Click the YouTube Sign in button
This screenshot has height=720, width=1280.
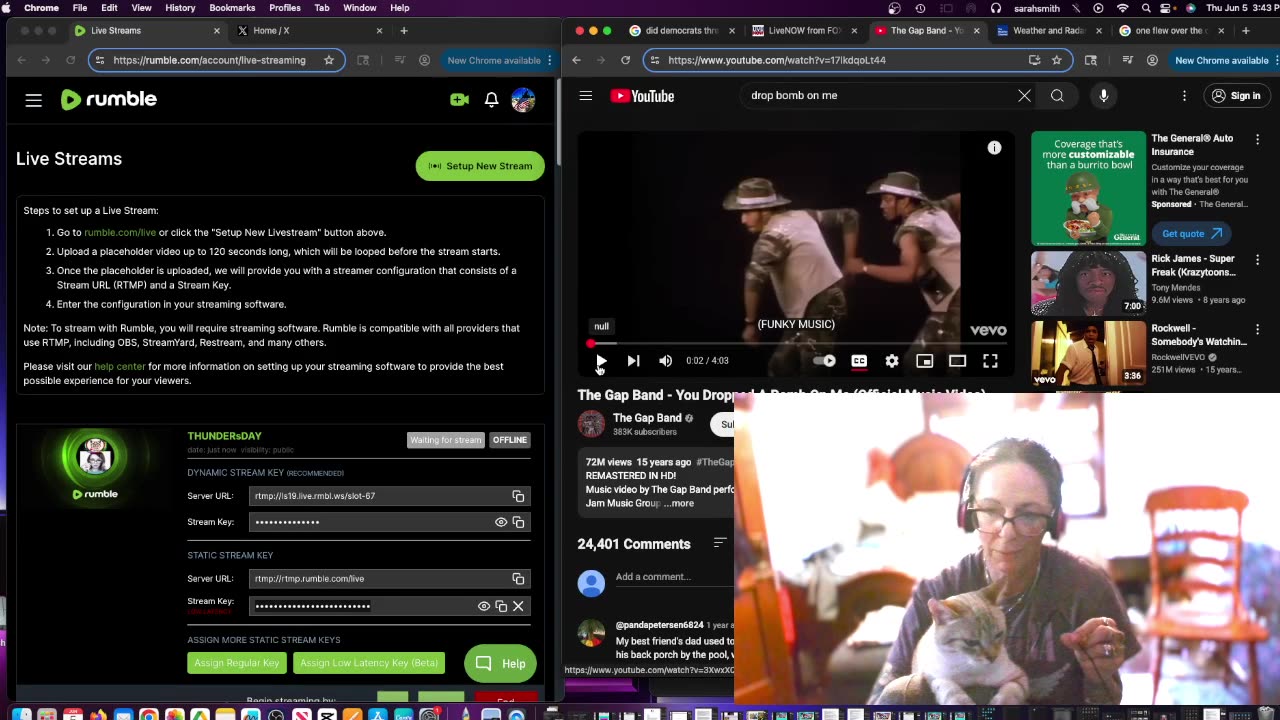tap(1235, 96)
